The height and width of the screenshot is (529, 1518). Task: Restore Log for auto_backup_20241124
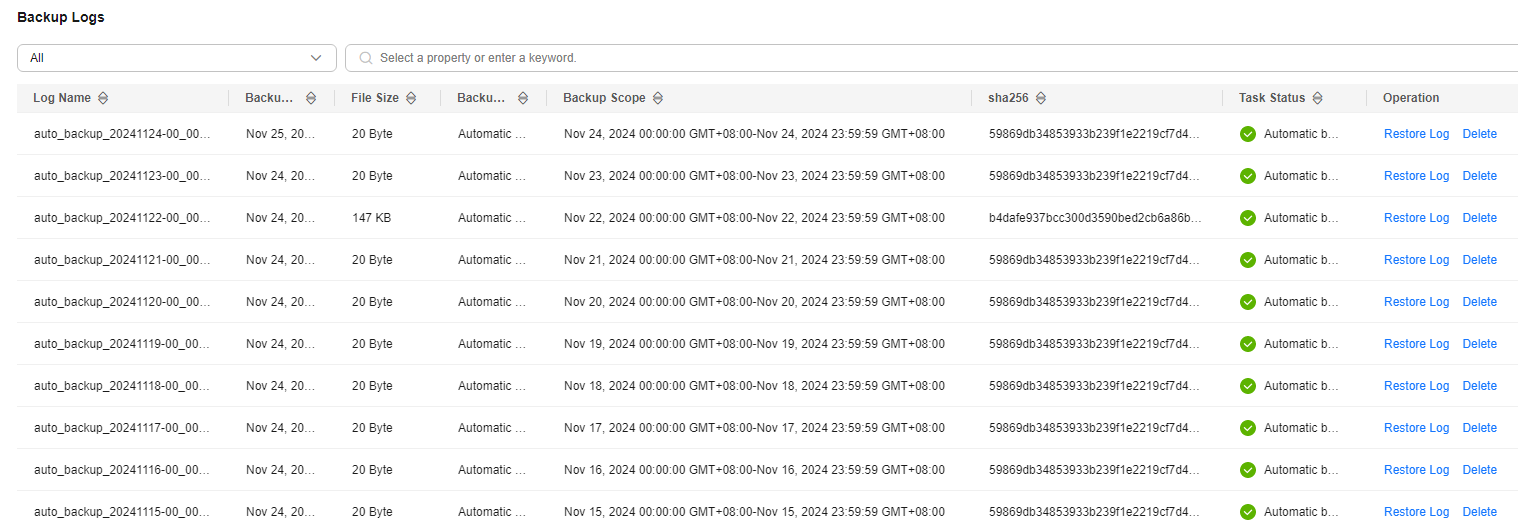click(x=1416, y=134)
